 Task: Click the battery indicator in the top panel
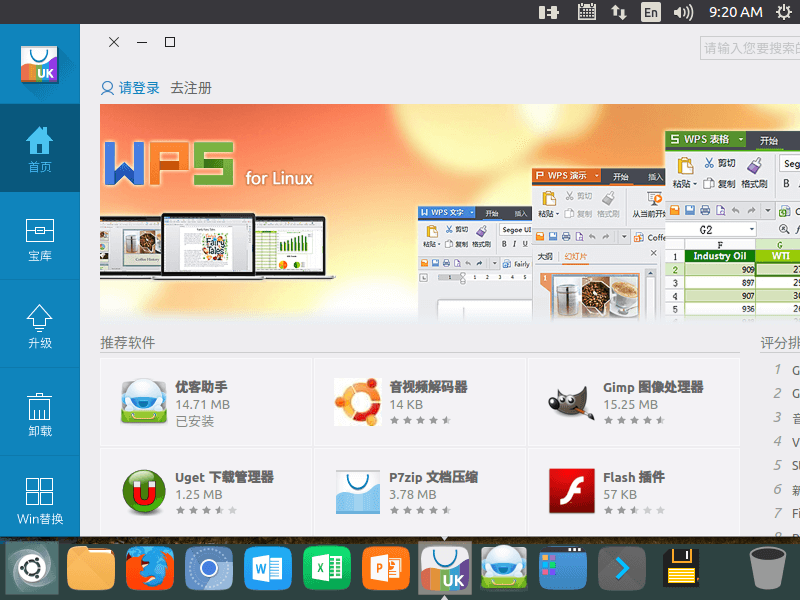[548, 12]
